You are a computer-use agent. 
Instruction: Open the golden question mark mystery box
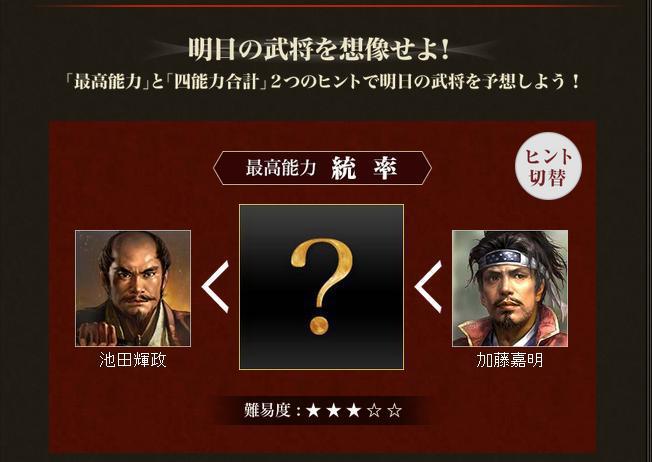tap(321, 287)
